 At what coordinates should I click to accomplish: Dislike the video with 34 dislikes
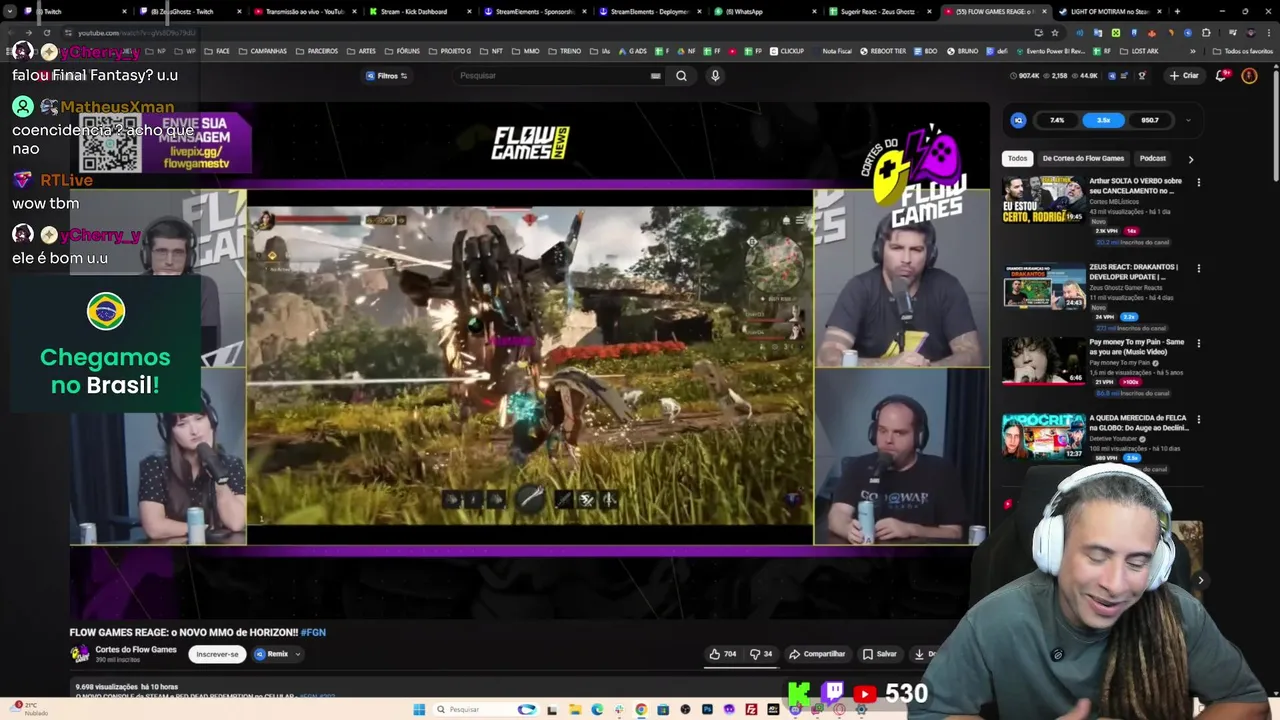tap(762, 654)
